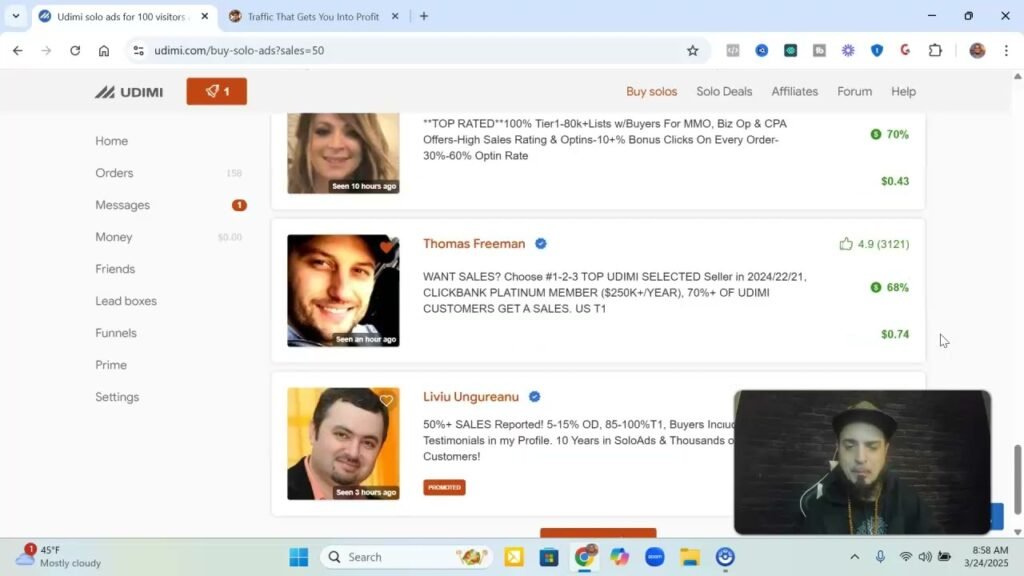Image resolution: width=1024 pixels, height=576 pixels.
Task: Open Affiliates navigation link
Action: 795,91
